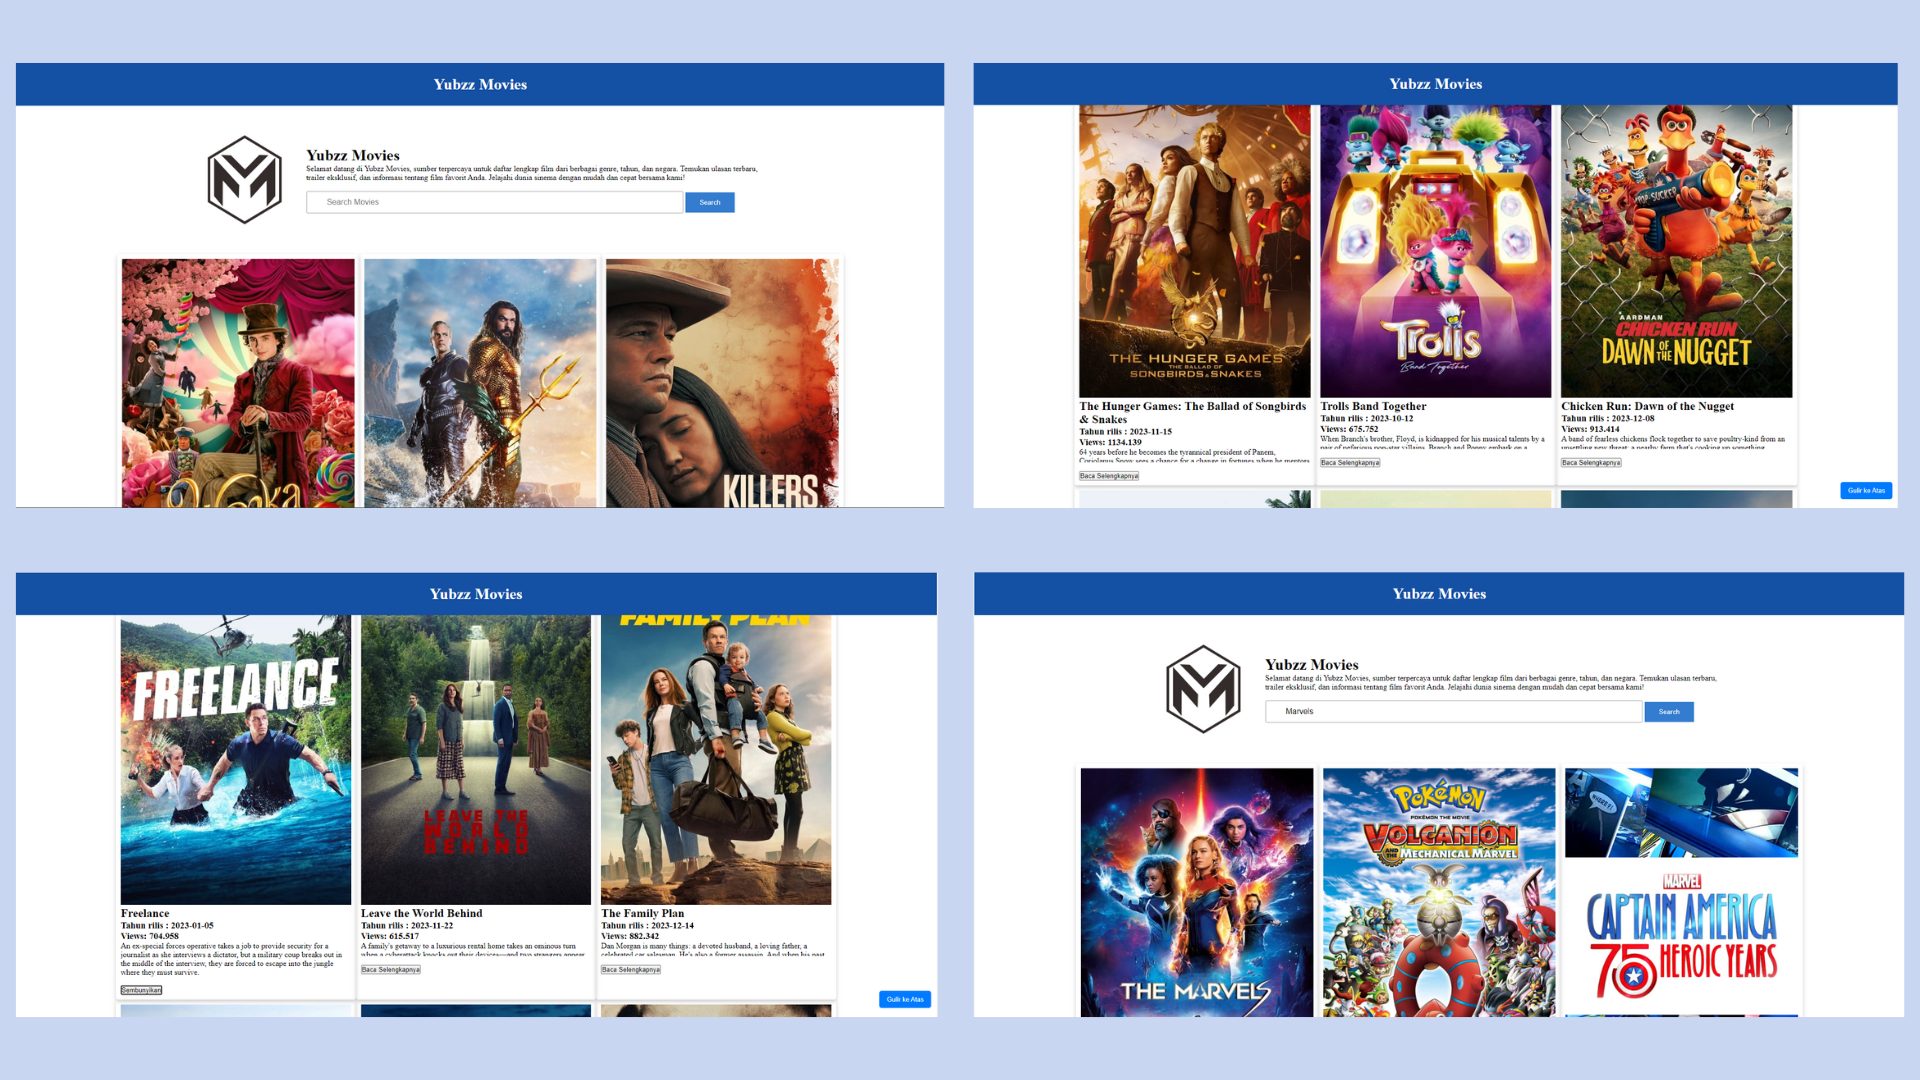Open the Chicken Run Dawn of the Nugget poster
The image size is (1920, 1080).
[x=1677, y=251]
